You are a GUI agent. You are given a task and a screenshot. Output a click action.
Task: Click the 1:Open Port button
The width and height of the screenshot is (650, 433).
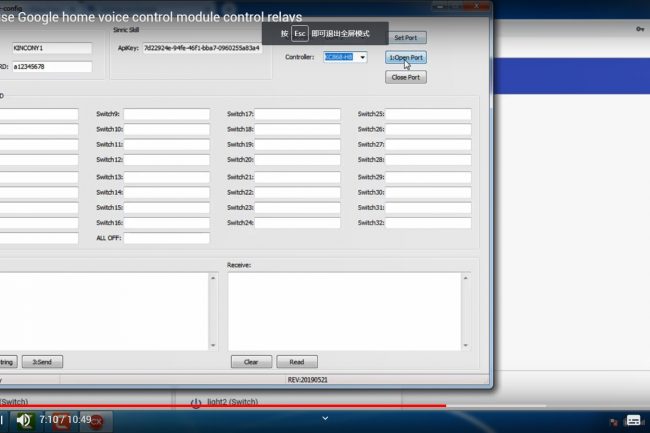click(405, 57)
